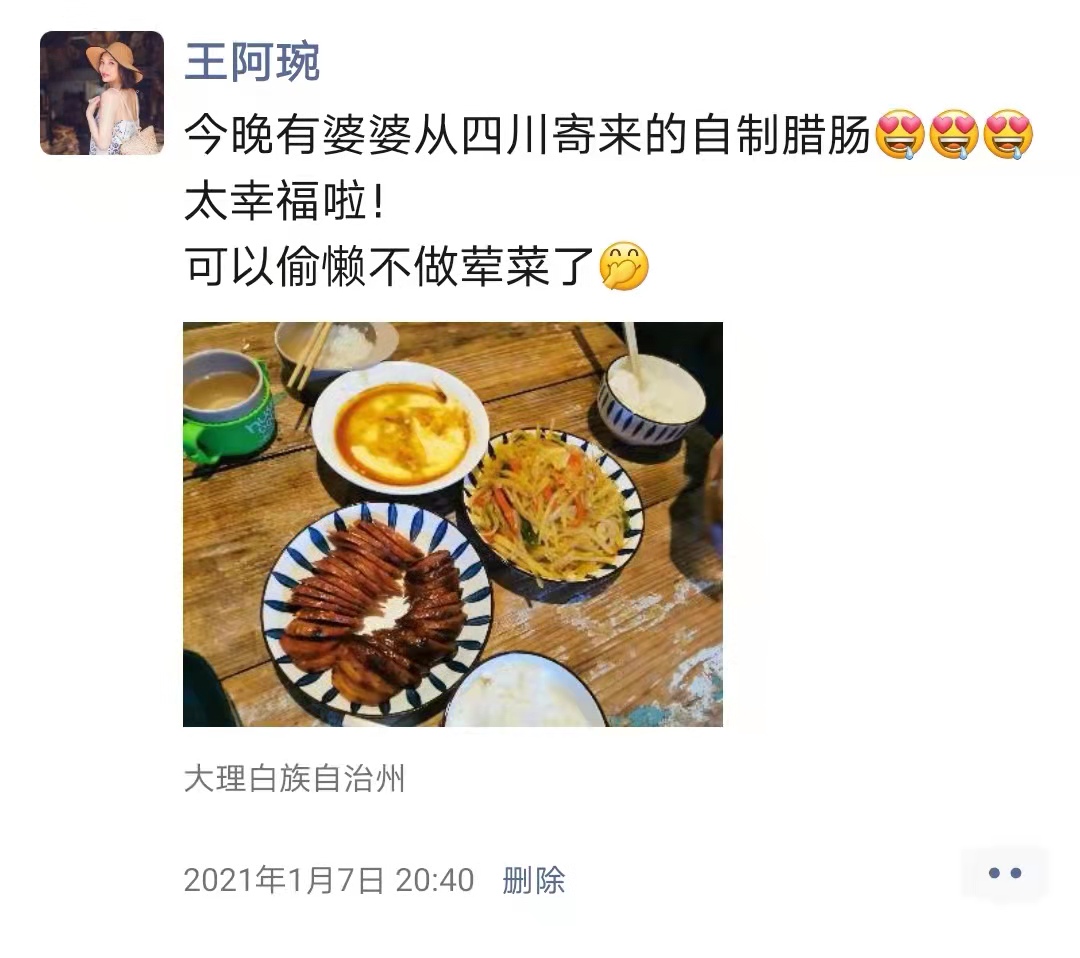Image resolution: width=1080 pixels, height=958 pixels.
Task: Click the first heart-eyes emoji
Action: 900,135
